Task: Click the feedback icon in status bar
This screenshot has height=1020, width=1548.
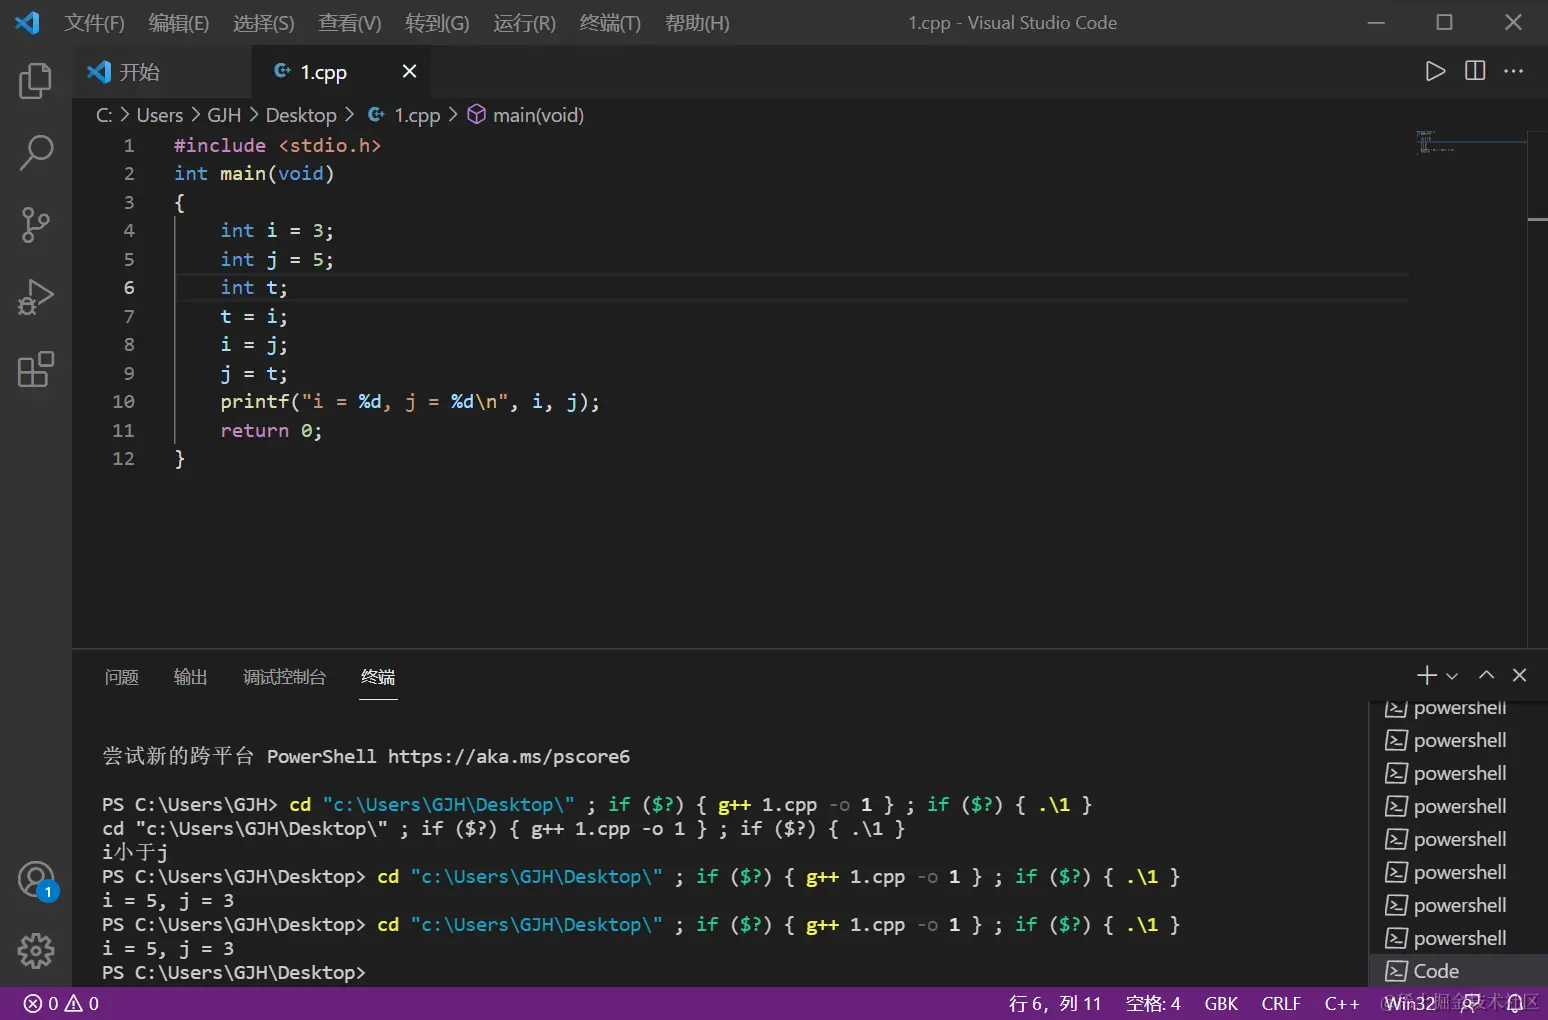Action: coord(1471,1003)
